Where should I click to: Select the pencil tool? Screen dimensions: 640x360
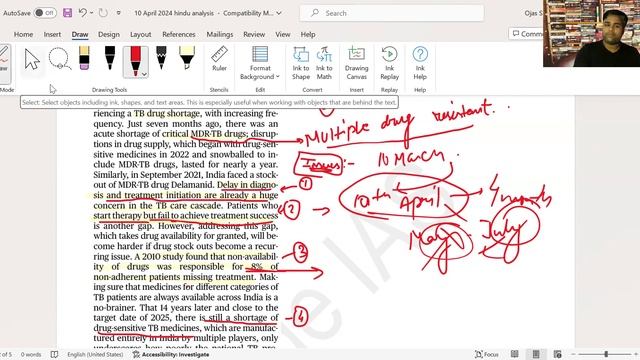click(x=161, y=58)
